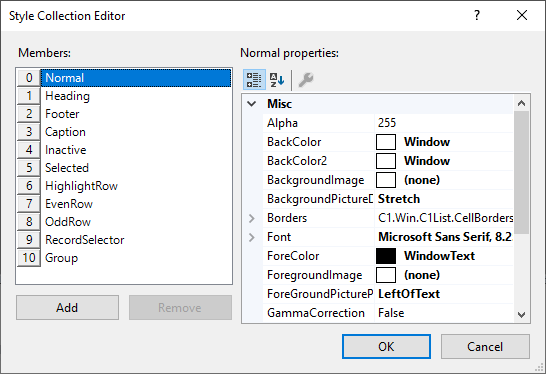Image resolution: width=546 pixels, height=374 pixels.
Task: Click the Font value Microsoft Sans Serif
Action: pos(445,237)
